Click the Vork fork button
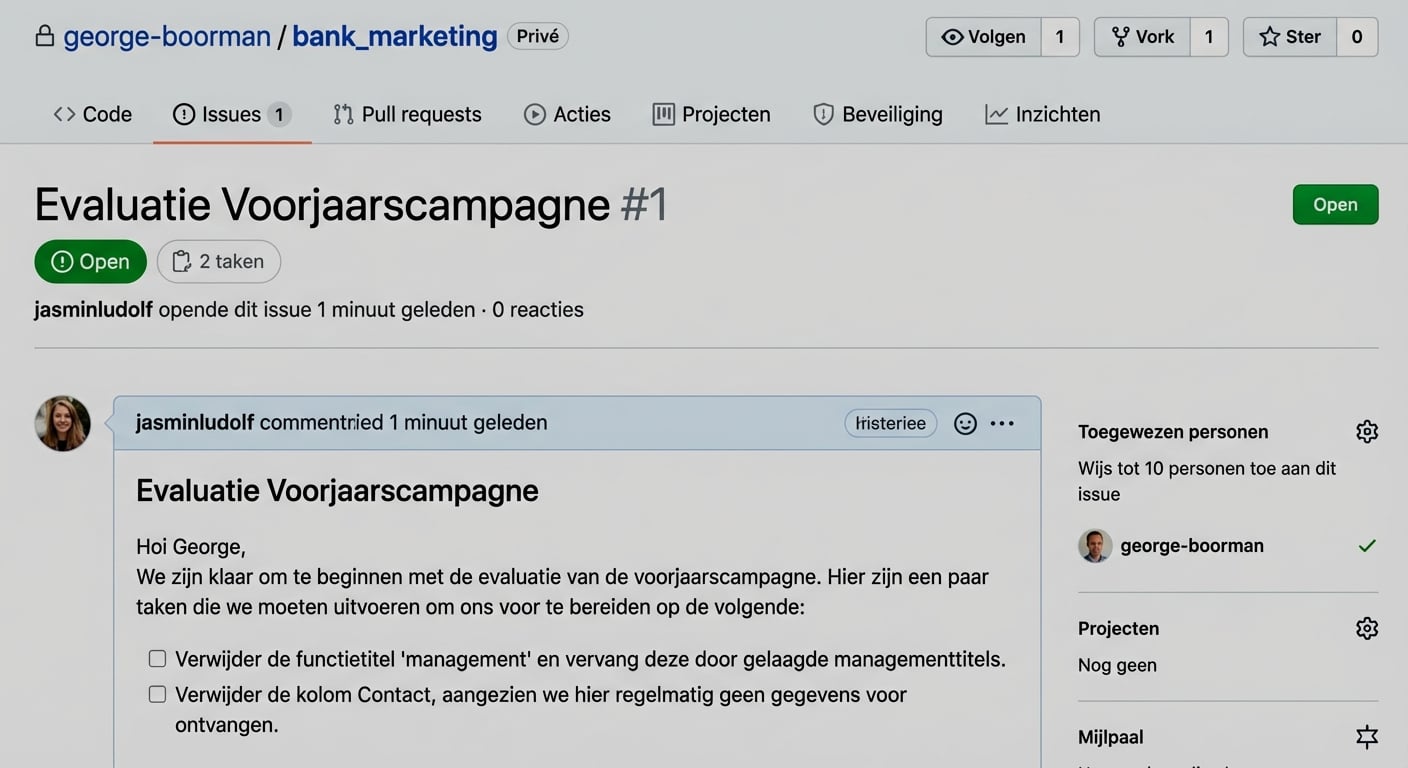This screenshot has width=1408, height=768. pyautogui.click(x=1143, y=37)
